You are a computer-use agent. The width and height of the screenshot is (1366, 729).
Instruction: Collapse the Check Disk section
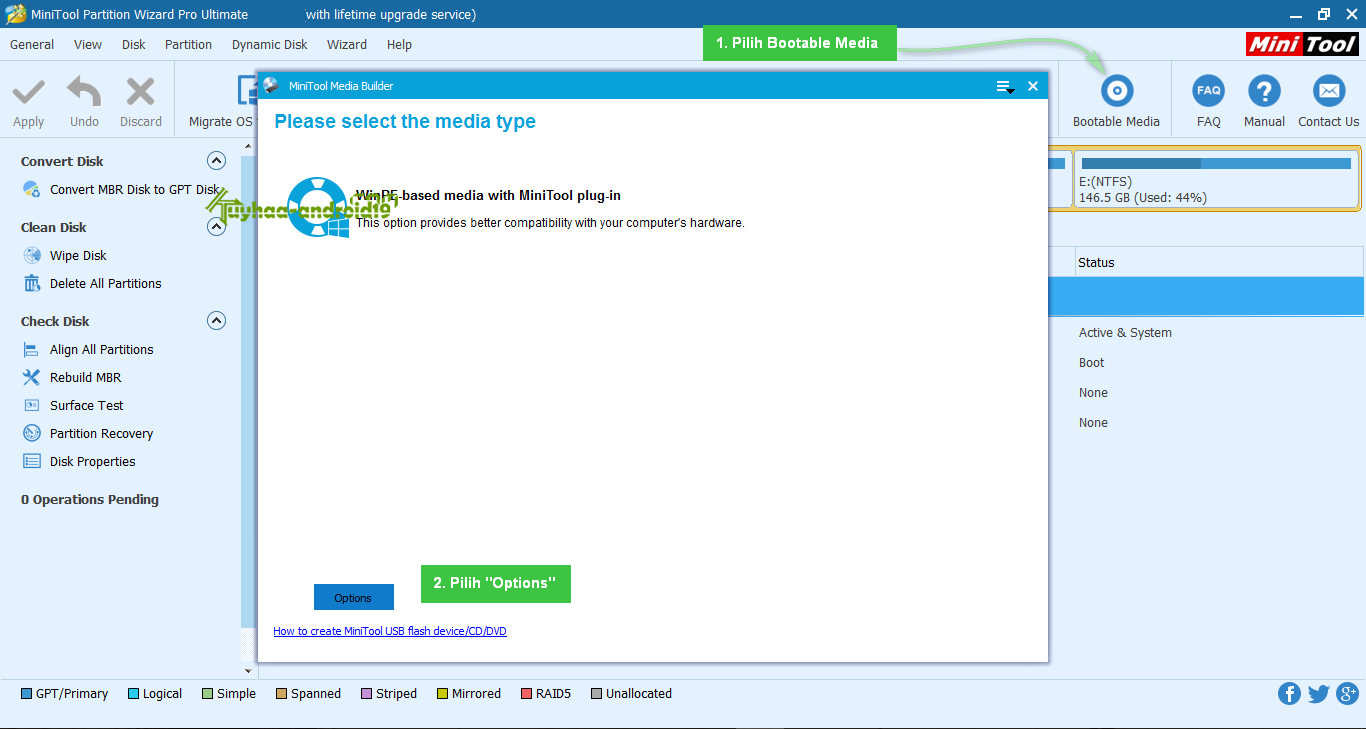pos(216,320)
